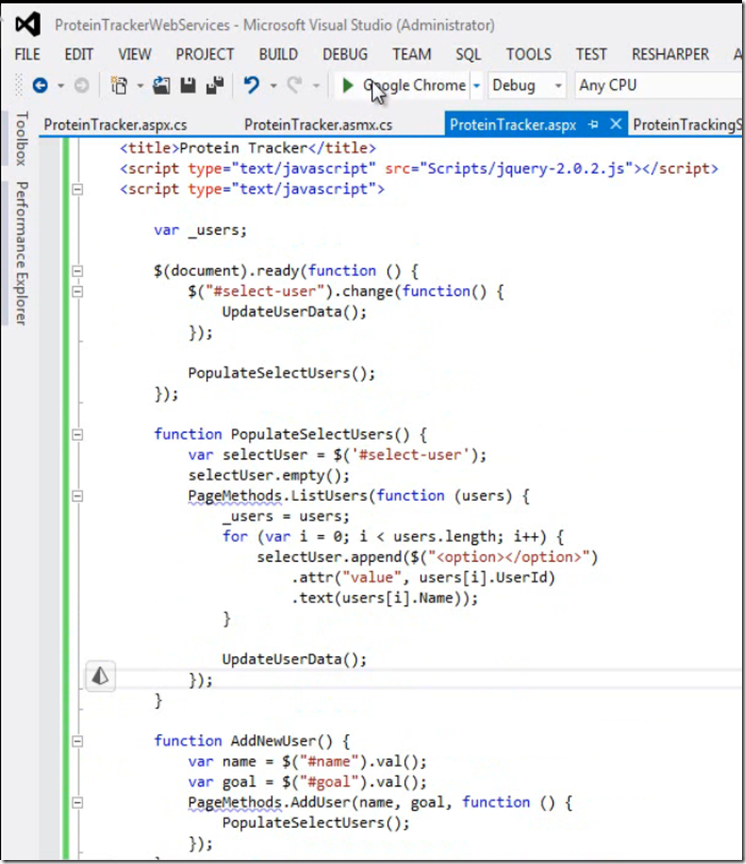
Task: Save the current file using floppy icon
Action: [x=188, y=85]
